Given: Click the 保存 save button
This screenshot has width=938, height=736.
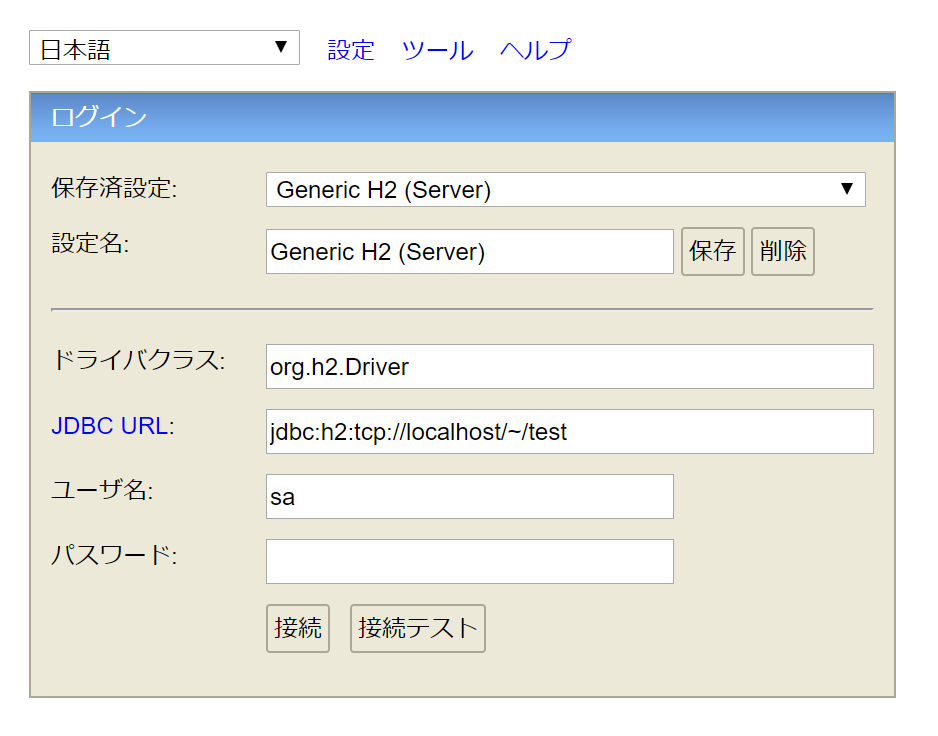Looking at the screenshot, I should (712, 251).
